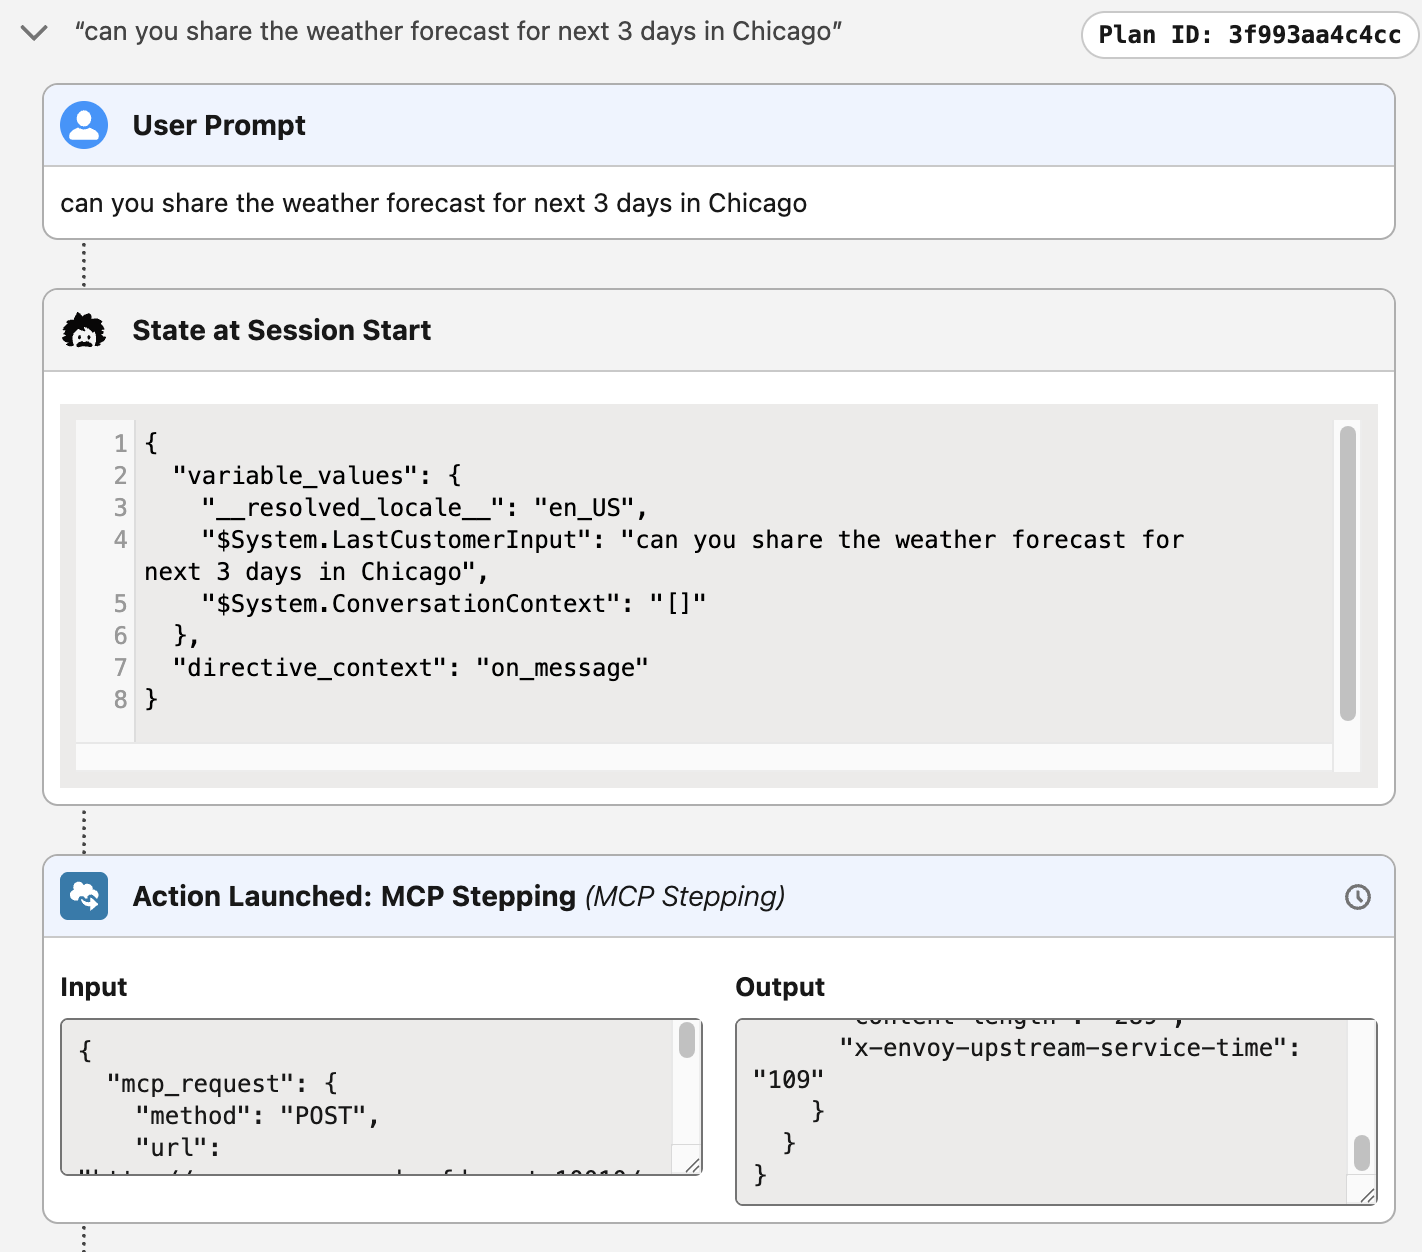Image resolution: width=1422 pixels, height=1252 pixels.
Task: Click the "$System.ConversationContext" line
Action: (454, 603)
